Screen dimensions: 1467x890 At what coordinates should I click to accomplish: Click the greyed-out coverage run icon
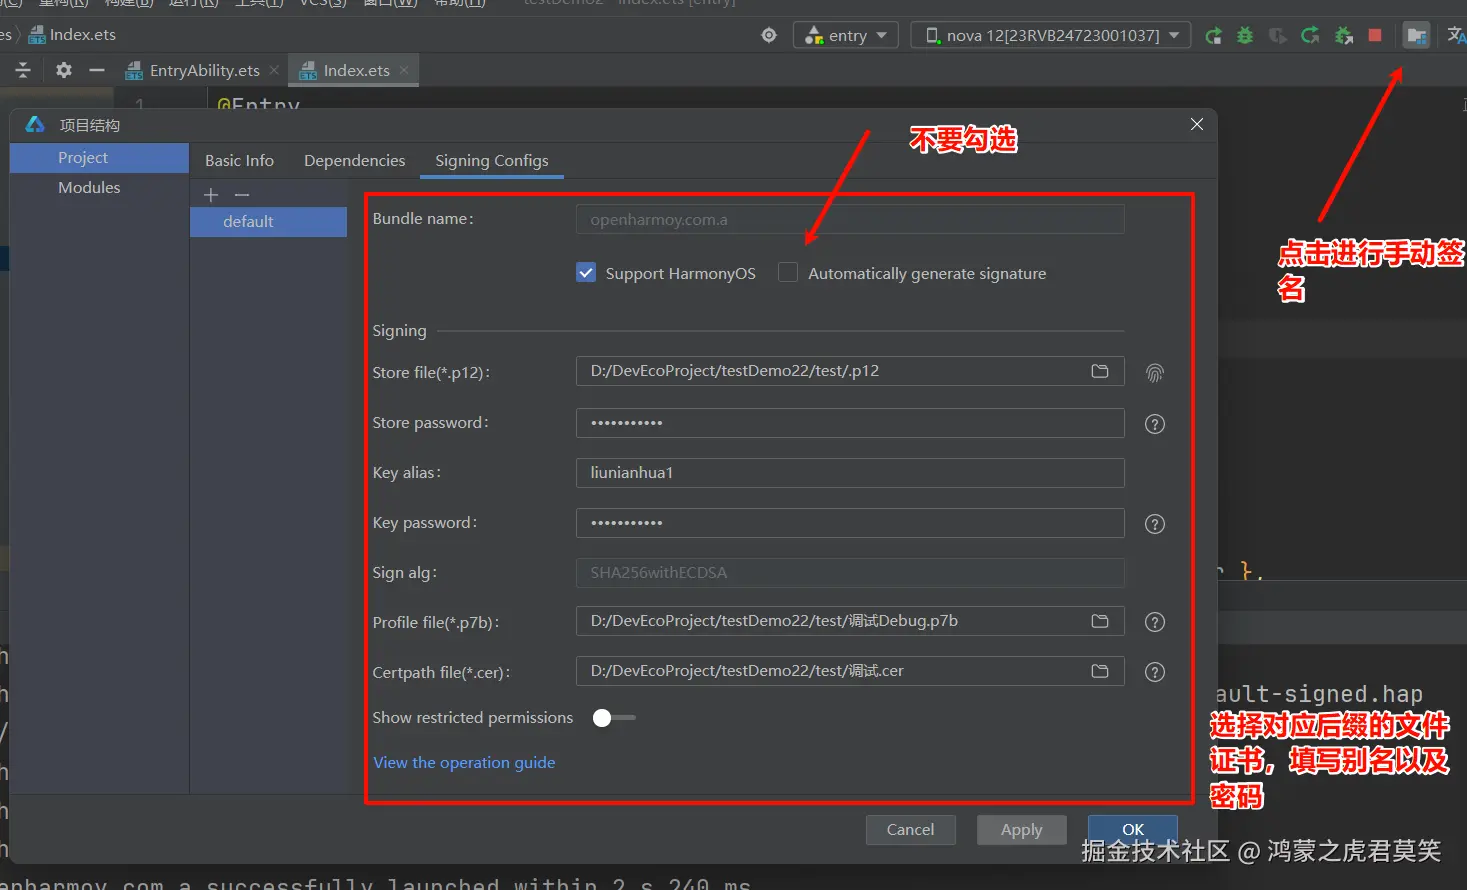(x=1278, y=35)
